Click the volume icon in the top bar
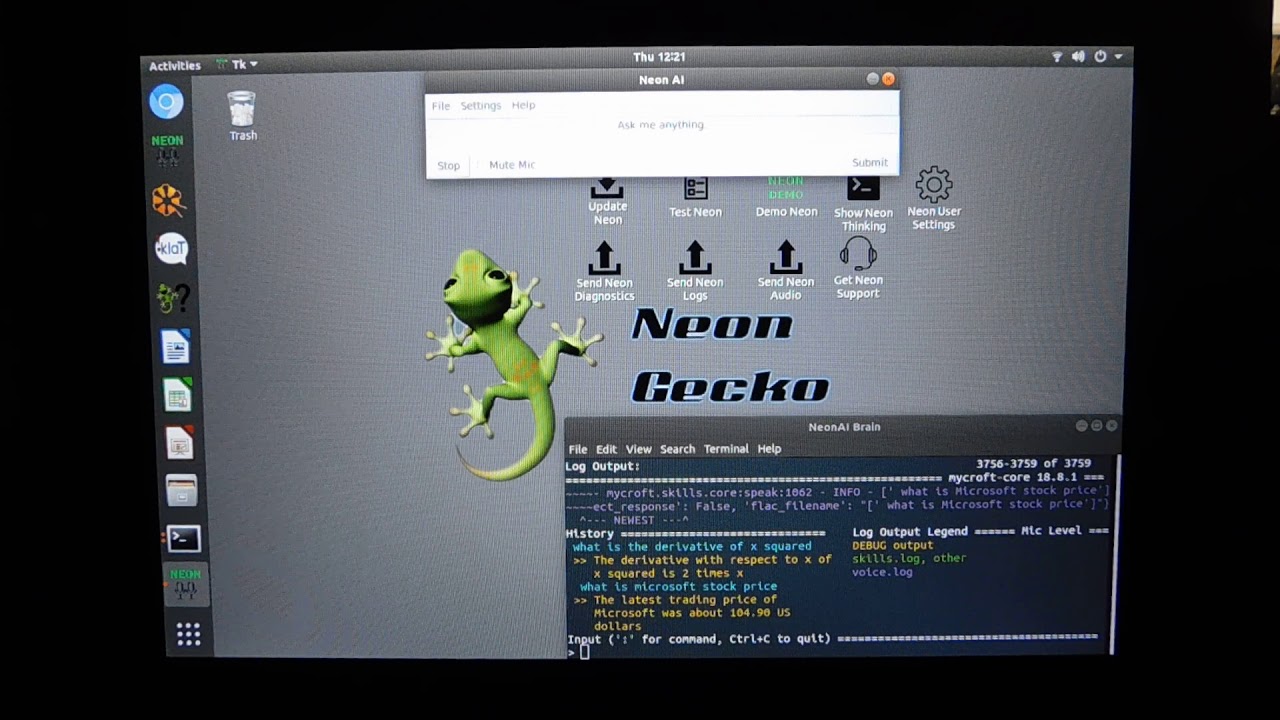Viewport: 1280px width, 720px height. (x=1078, y=57)
